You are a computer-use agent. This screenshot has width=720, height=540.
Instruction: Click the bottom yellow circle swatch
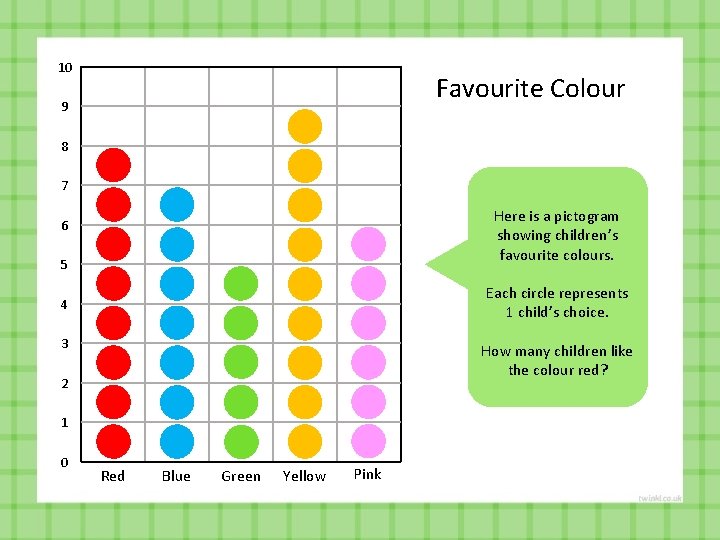(x=305, y=441)
